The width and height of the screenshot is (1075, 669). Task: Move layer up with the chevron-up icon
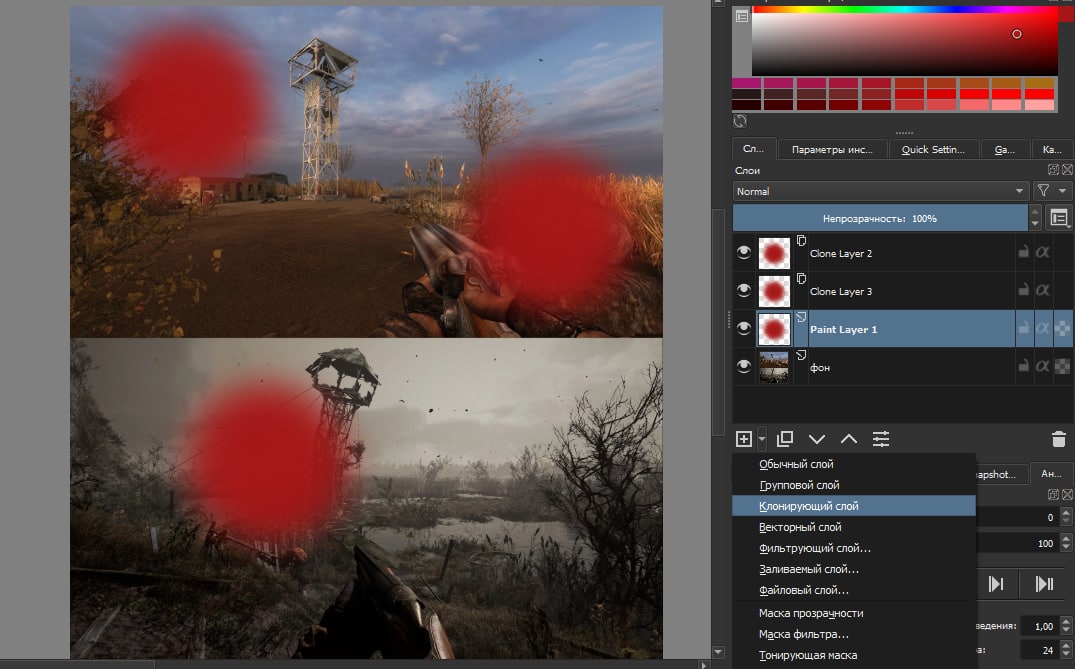(849, 439)
